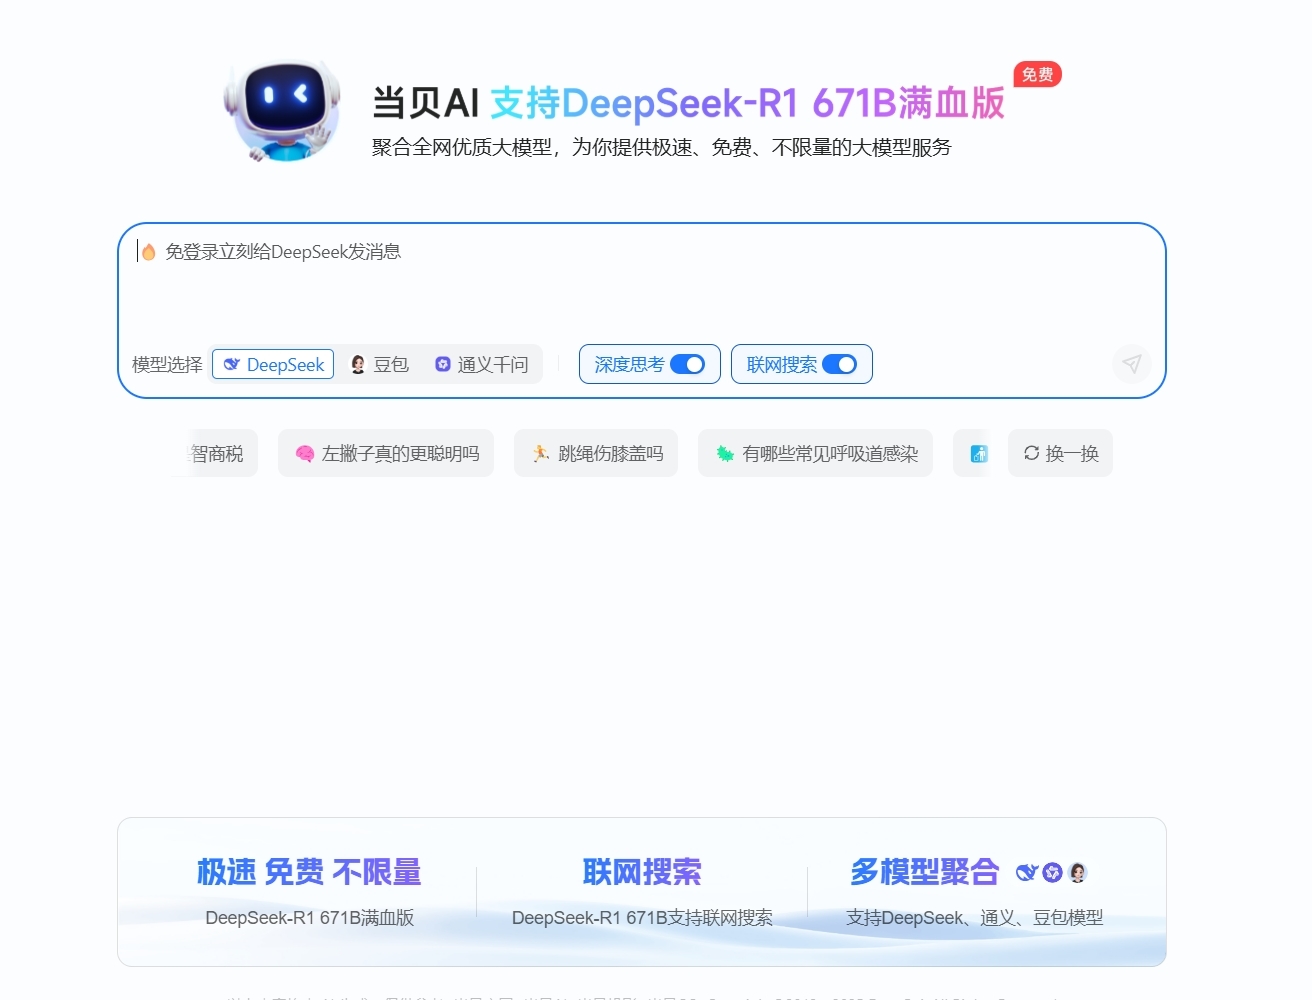The height and width of the screenshot is (1000, 1312).
Task: Click the red 免费 badge
Action: tap(1037, 74)
